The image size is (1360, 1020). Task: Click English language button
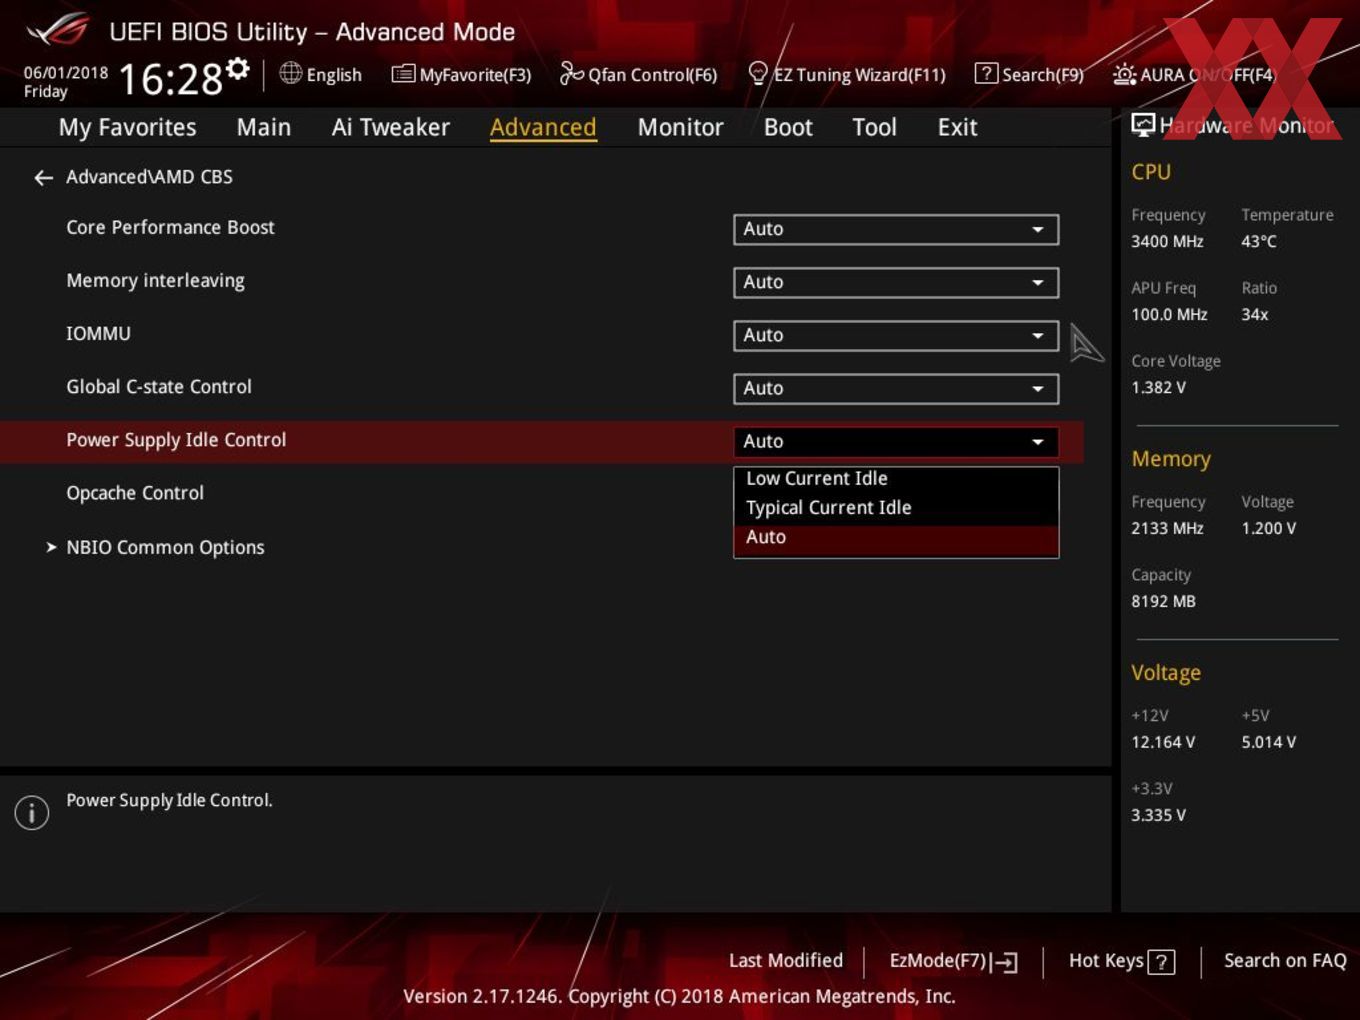[x=334, y=75]
